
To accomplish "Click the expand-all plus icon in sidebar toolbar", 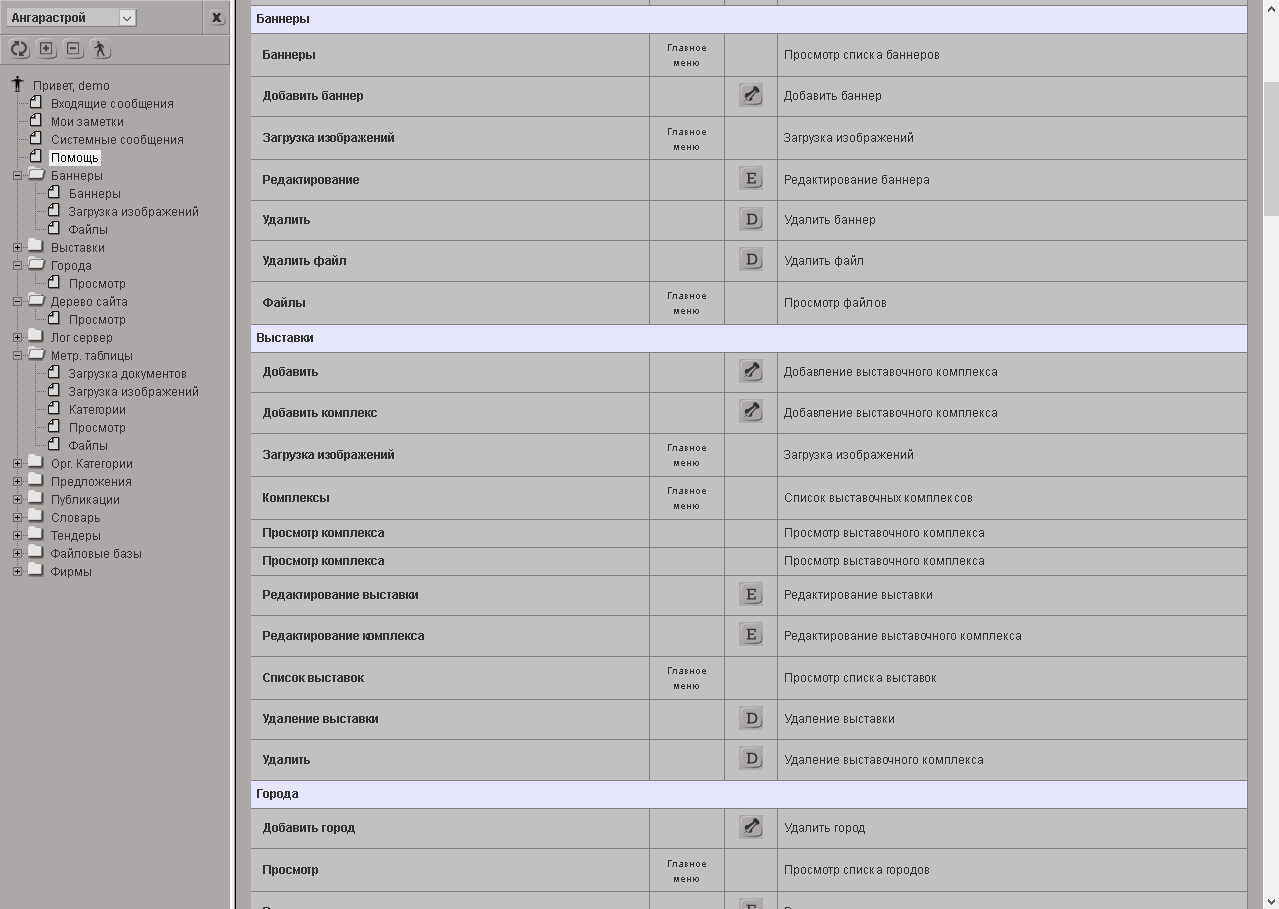I will click(x=46, y=49).
